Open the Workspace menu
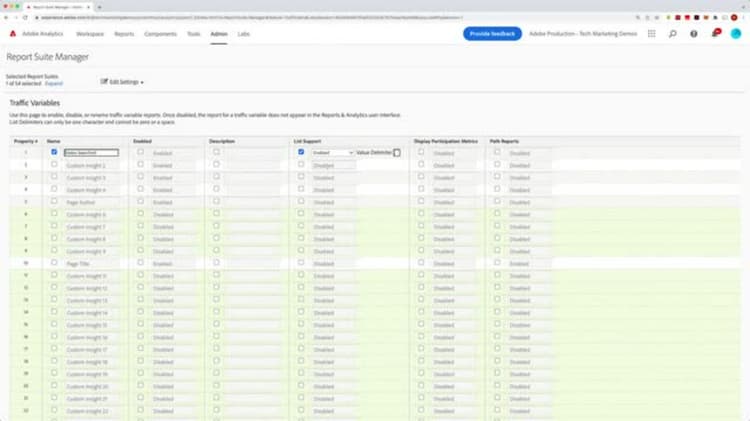The height and width of the screenshot is (421, 750). click(90, 34)
